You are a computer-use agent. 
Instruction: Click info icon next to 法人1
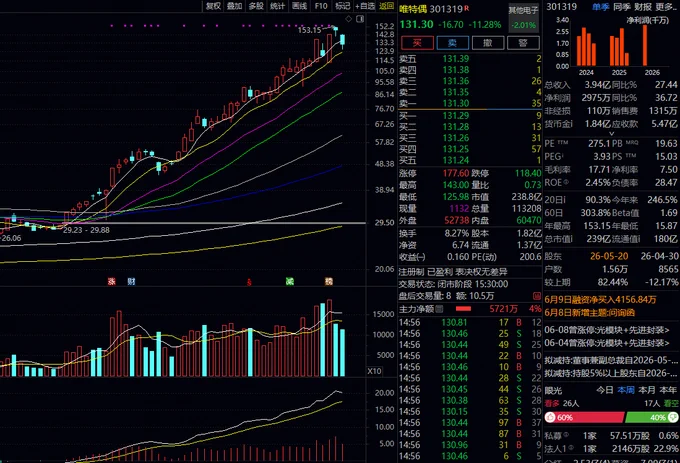571,448
